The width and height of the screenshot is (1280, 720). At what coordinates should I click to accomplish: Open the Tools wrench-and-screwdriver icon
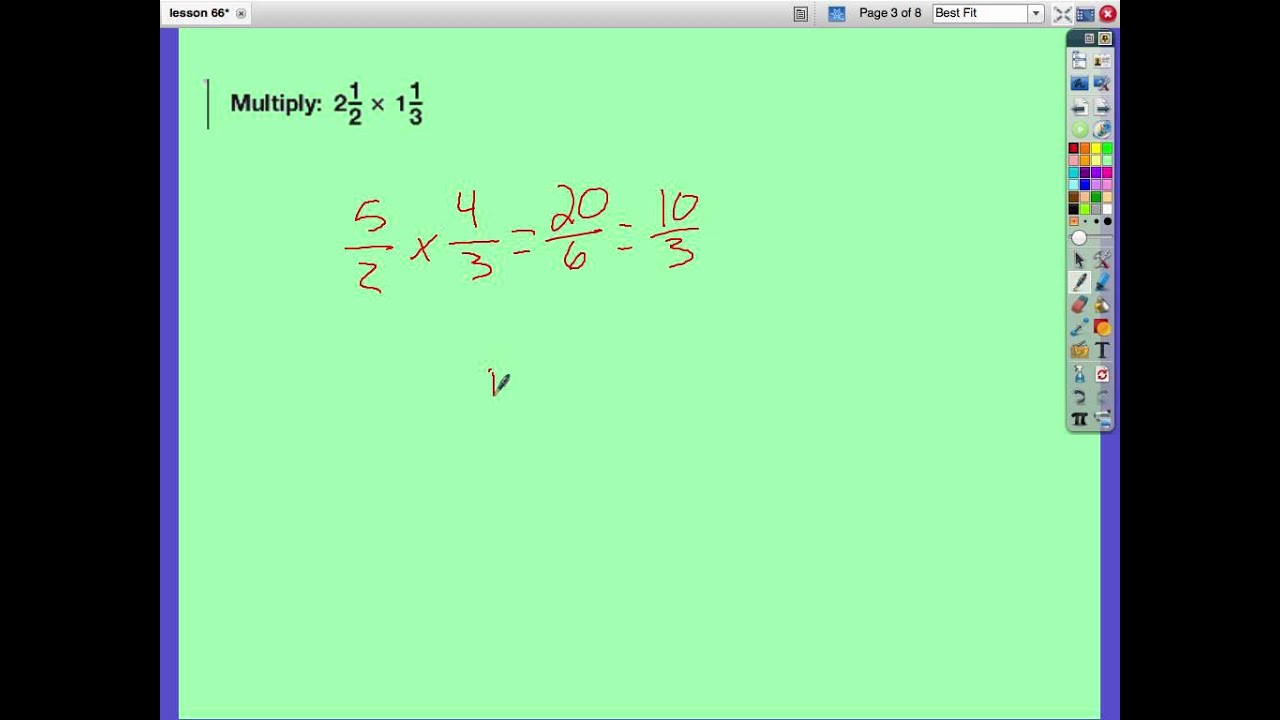coord(1102,260)
